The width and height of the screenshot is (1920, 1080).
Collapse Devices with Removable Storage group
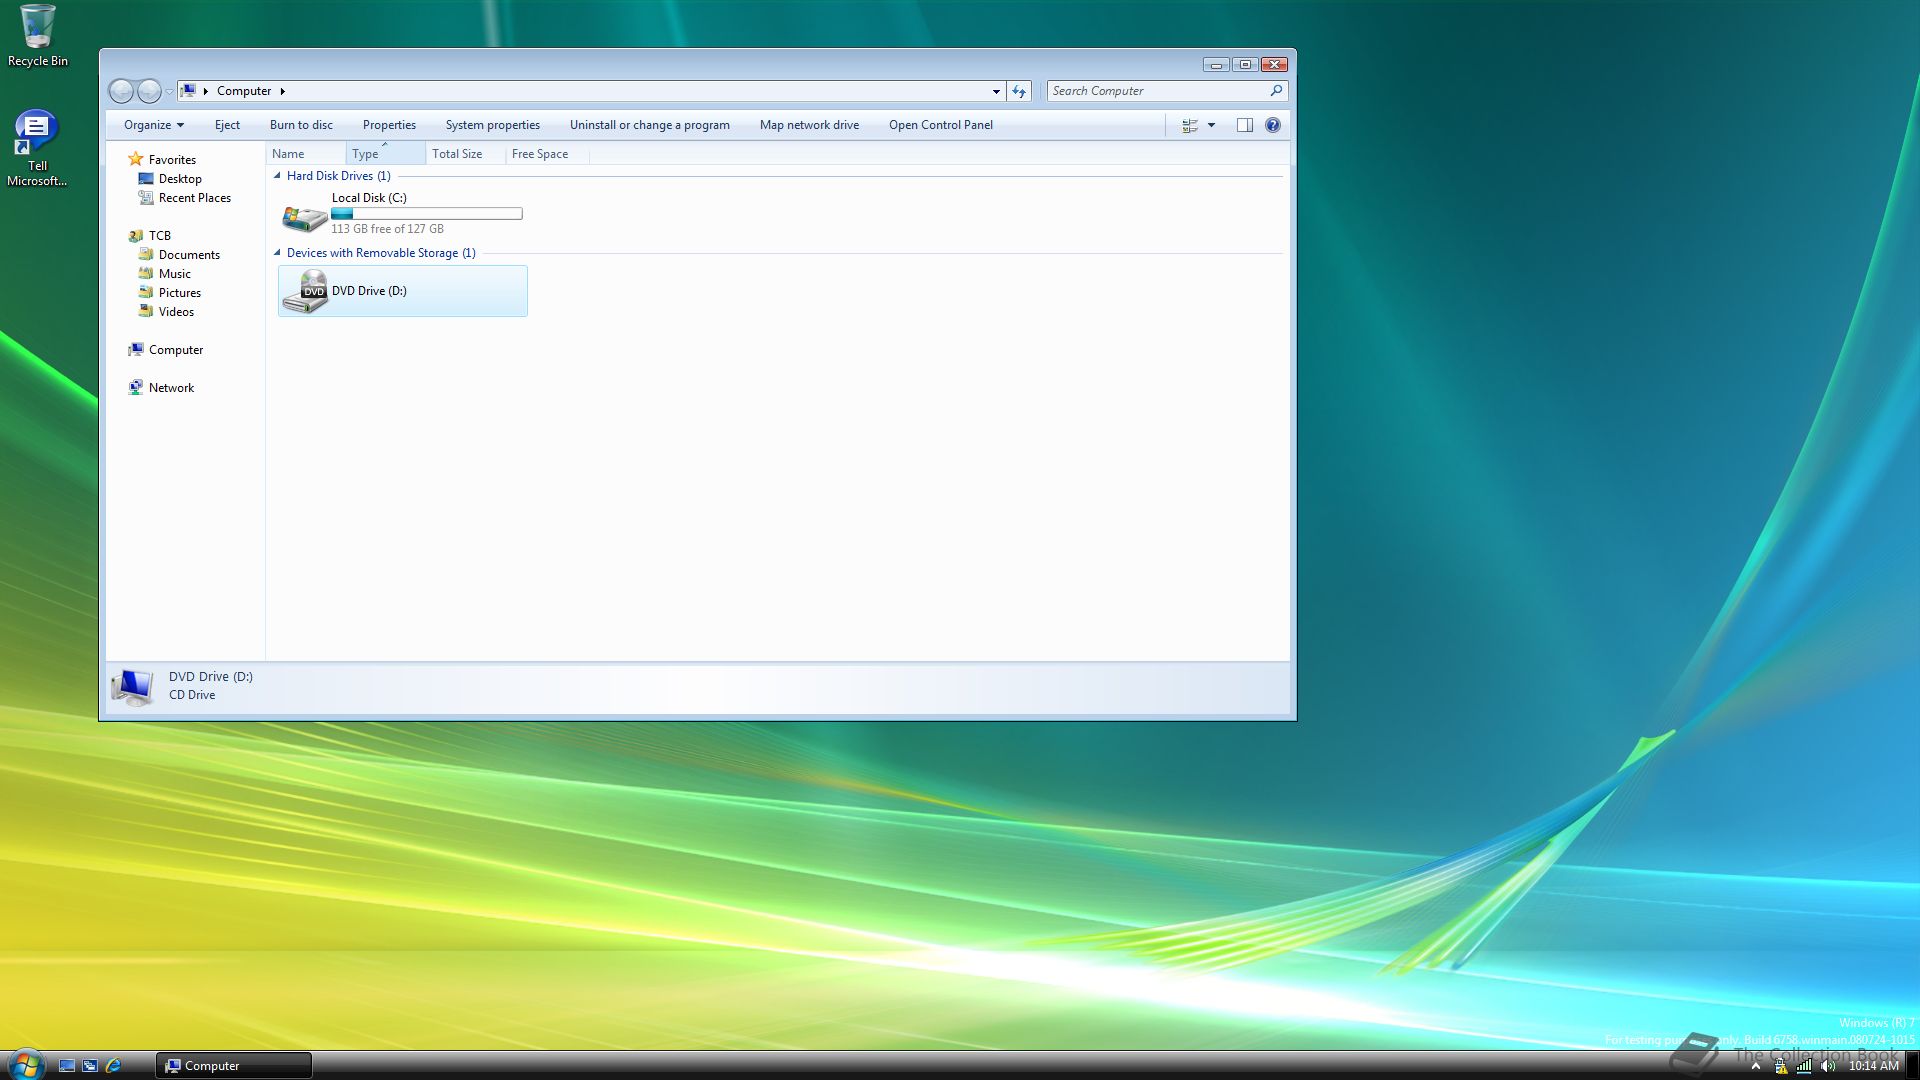pos(277,253)
